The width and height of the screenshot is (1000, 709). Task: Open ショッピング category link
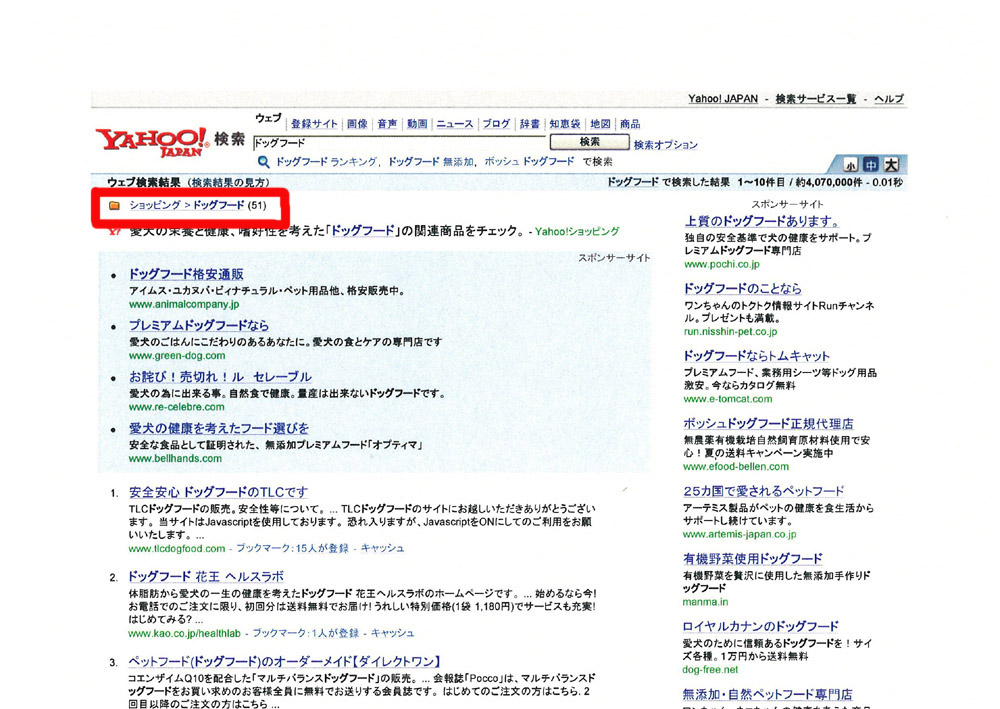click(x=154, y=205)
